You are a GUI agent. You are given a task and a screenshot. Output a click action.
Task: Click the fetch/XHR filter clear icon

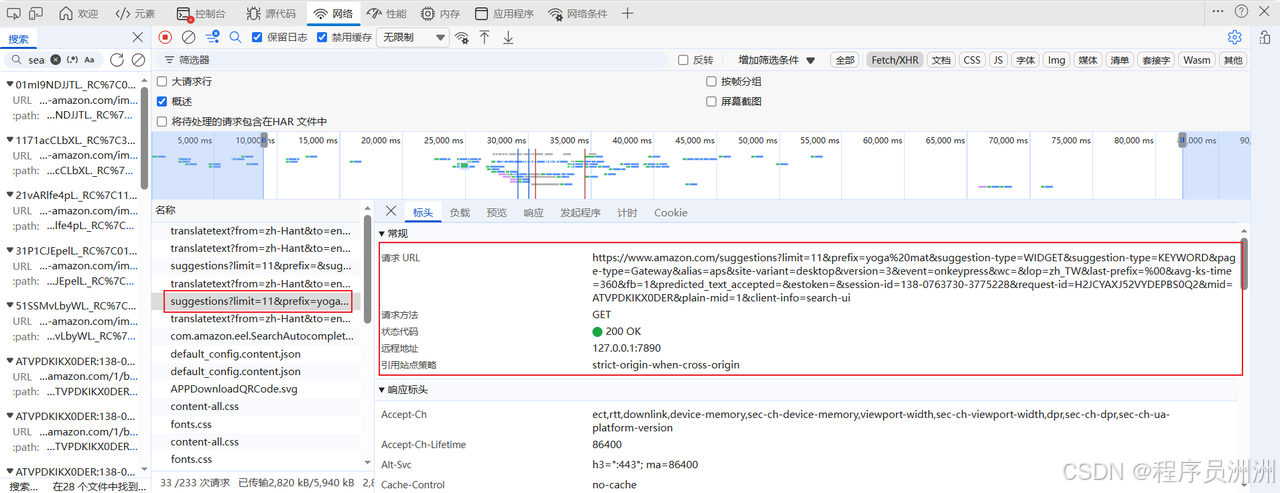coord(212,37)
